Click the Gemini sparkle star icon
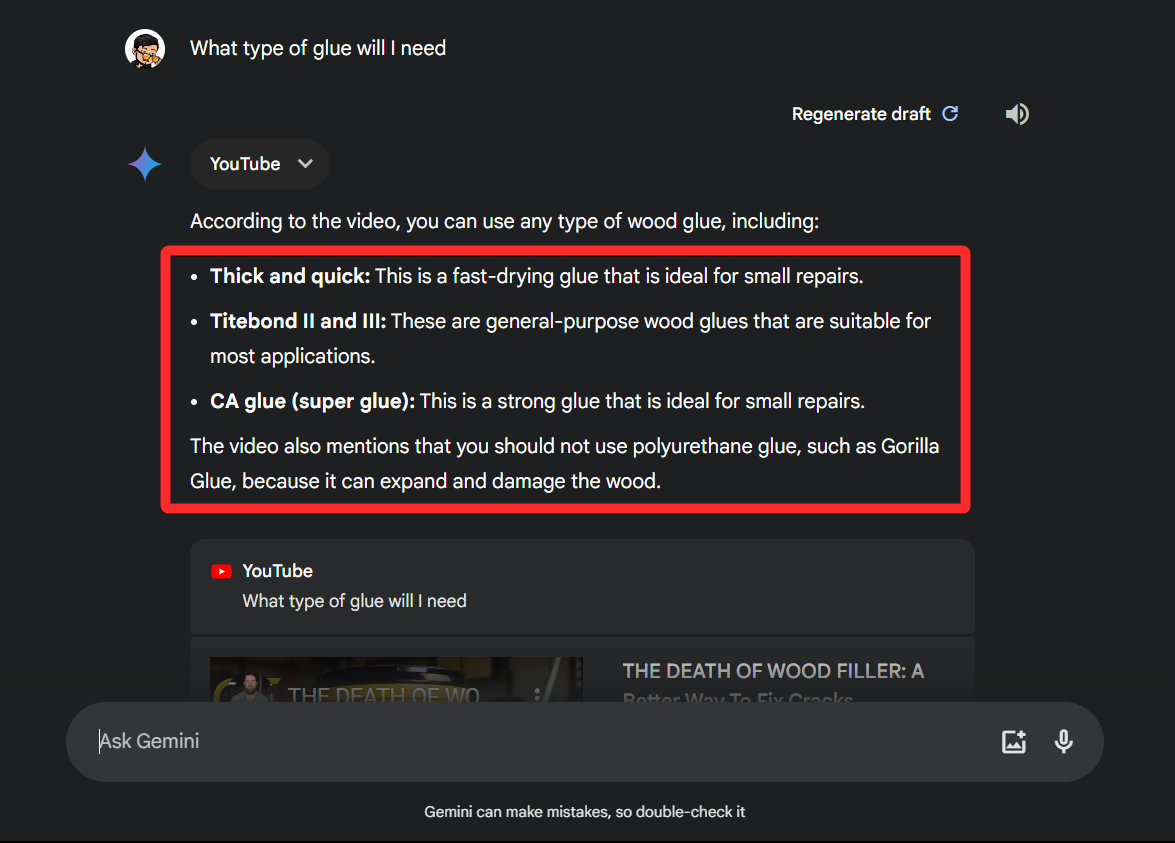The height and width of the screenshot is (843, 1175). (145, 164)
